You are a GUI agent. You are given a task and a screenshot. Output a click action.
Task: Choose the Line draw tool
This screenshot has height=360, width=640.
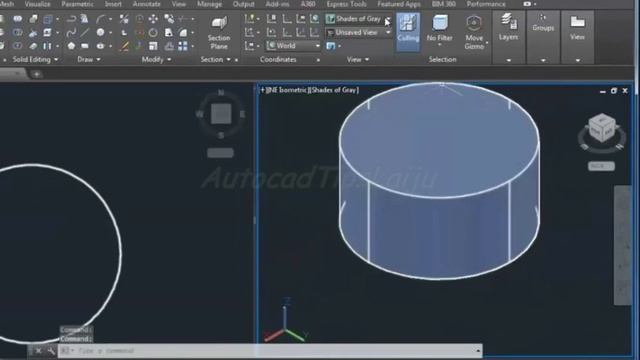tap(84, 32)
